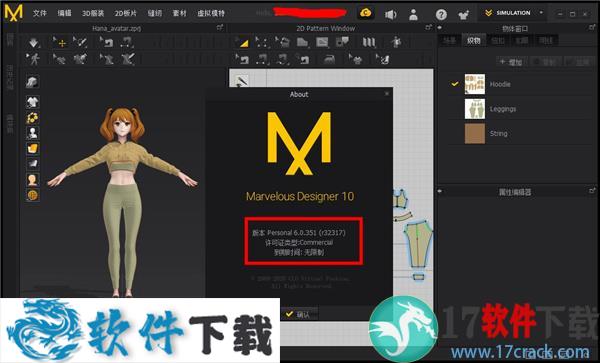Click the walking avatar motion icon
The width and height of the screenshot is (600, 363).
pyautogui.click(x=34, y=59)
